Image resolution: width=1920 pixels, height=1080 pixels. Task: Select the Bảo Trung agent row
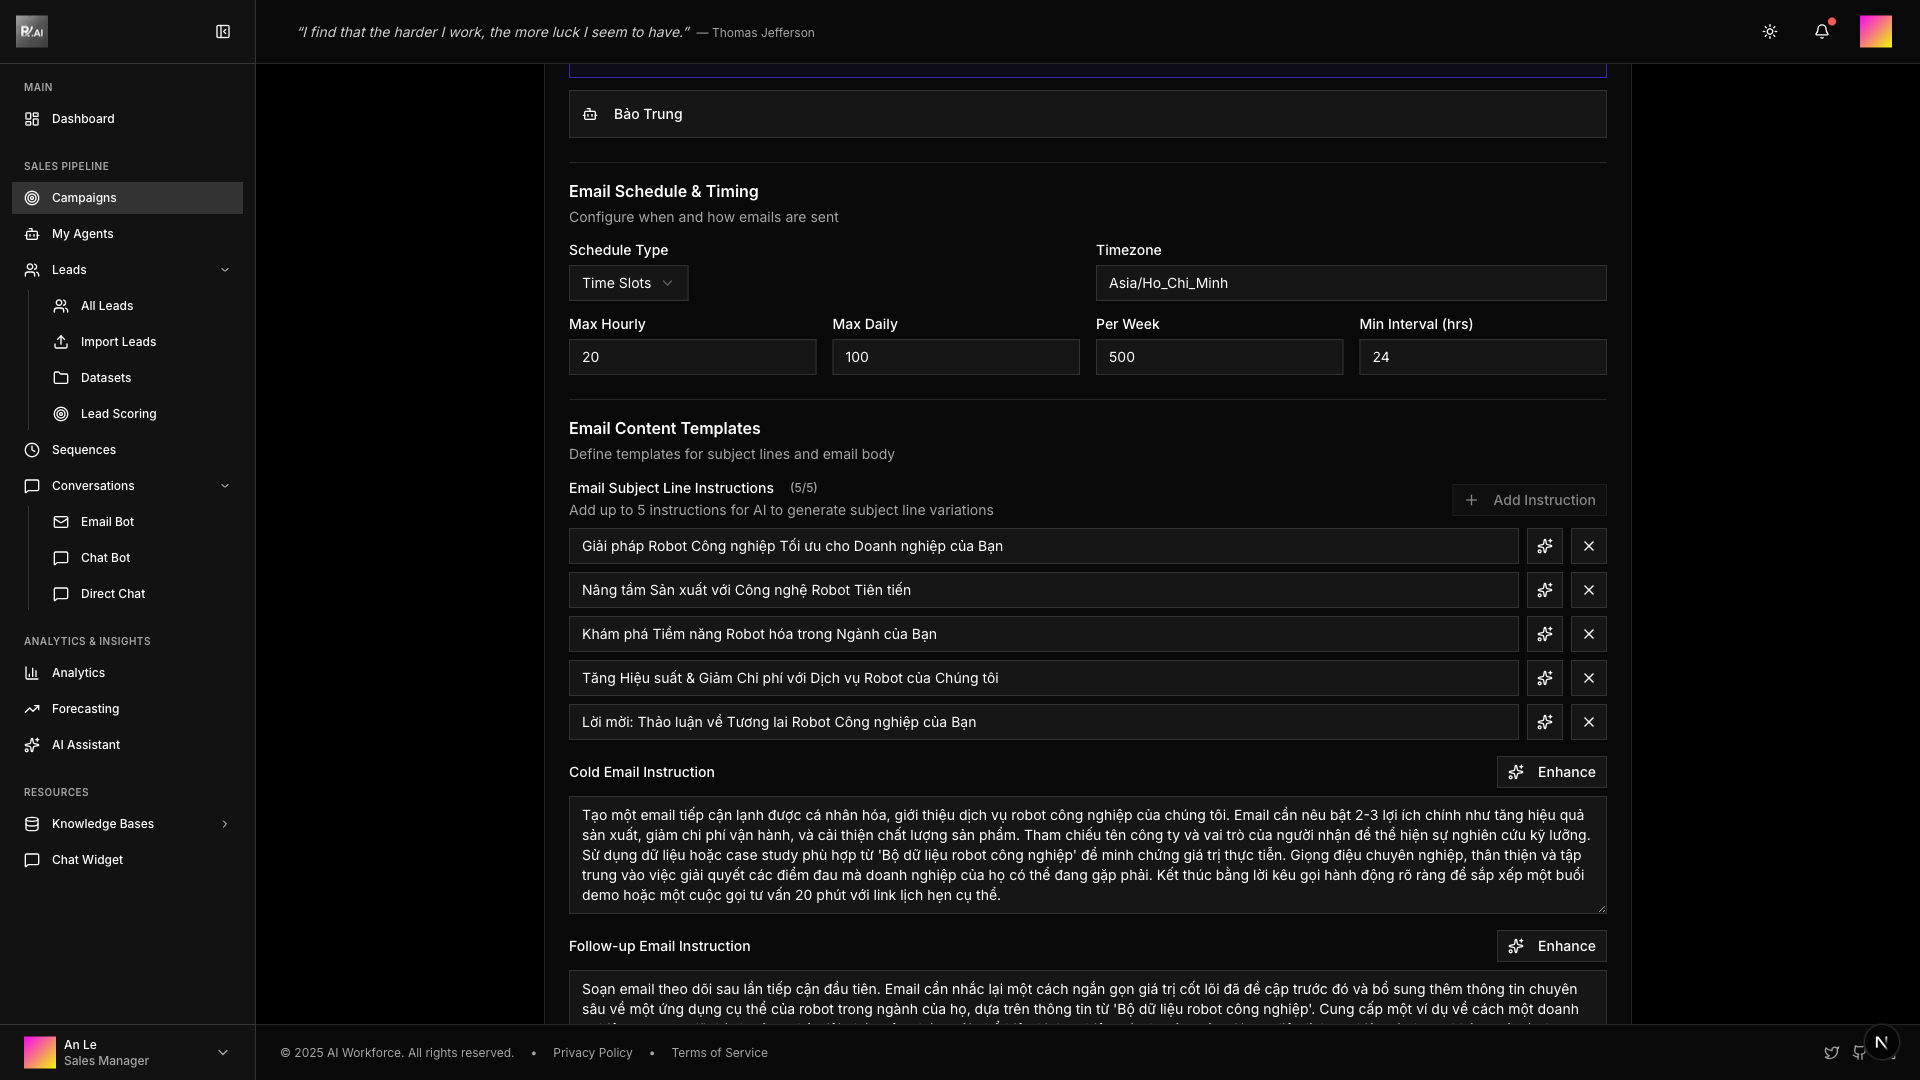click(1087, 114)
